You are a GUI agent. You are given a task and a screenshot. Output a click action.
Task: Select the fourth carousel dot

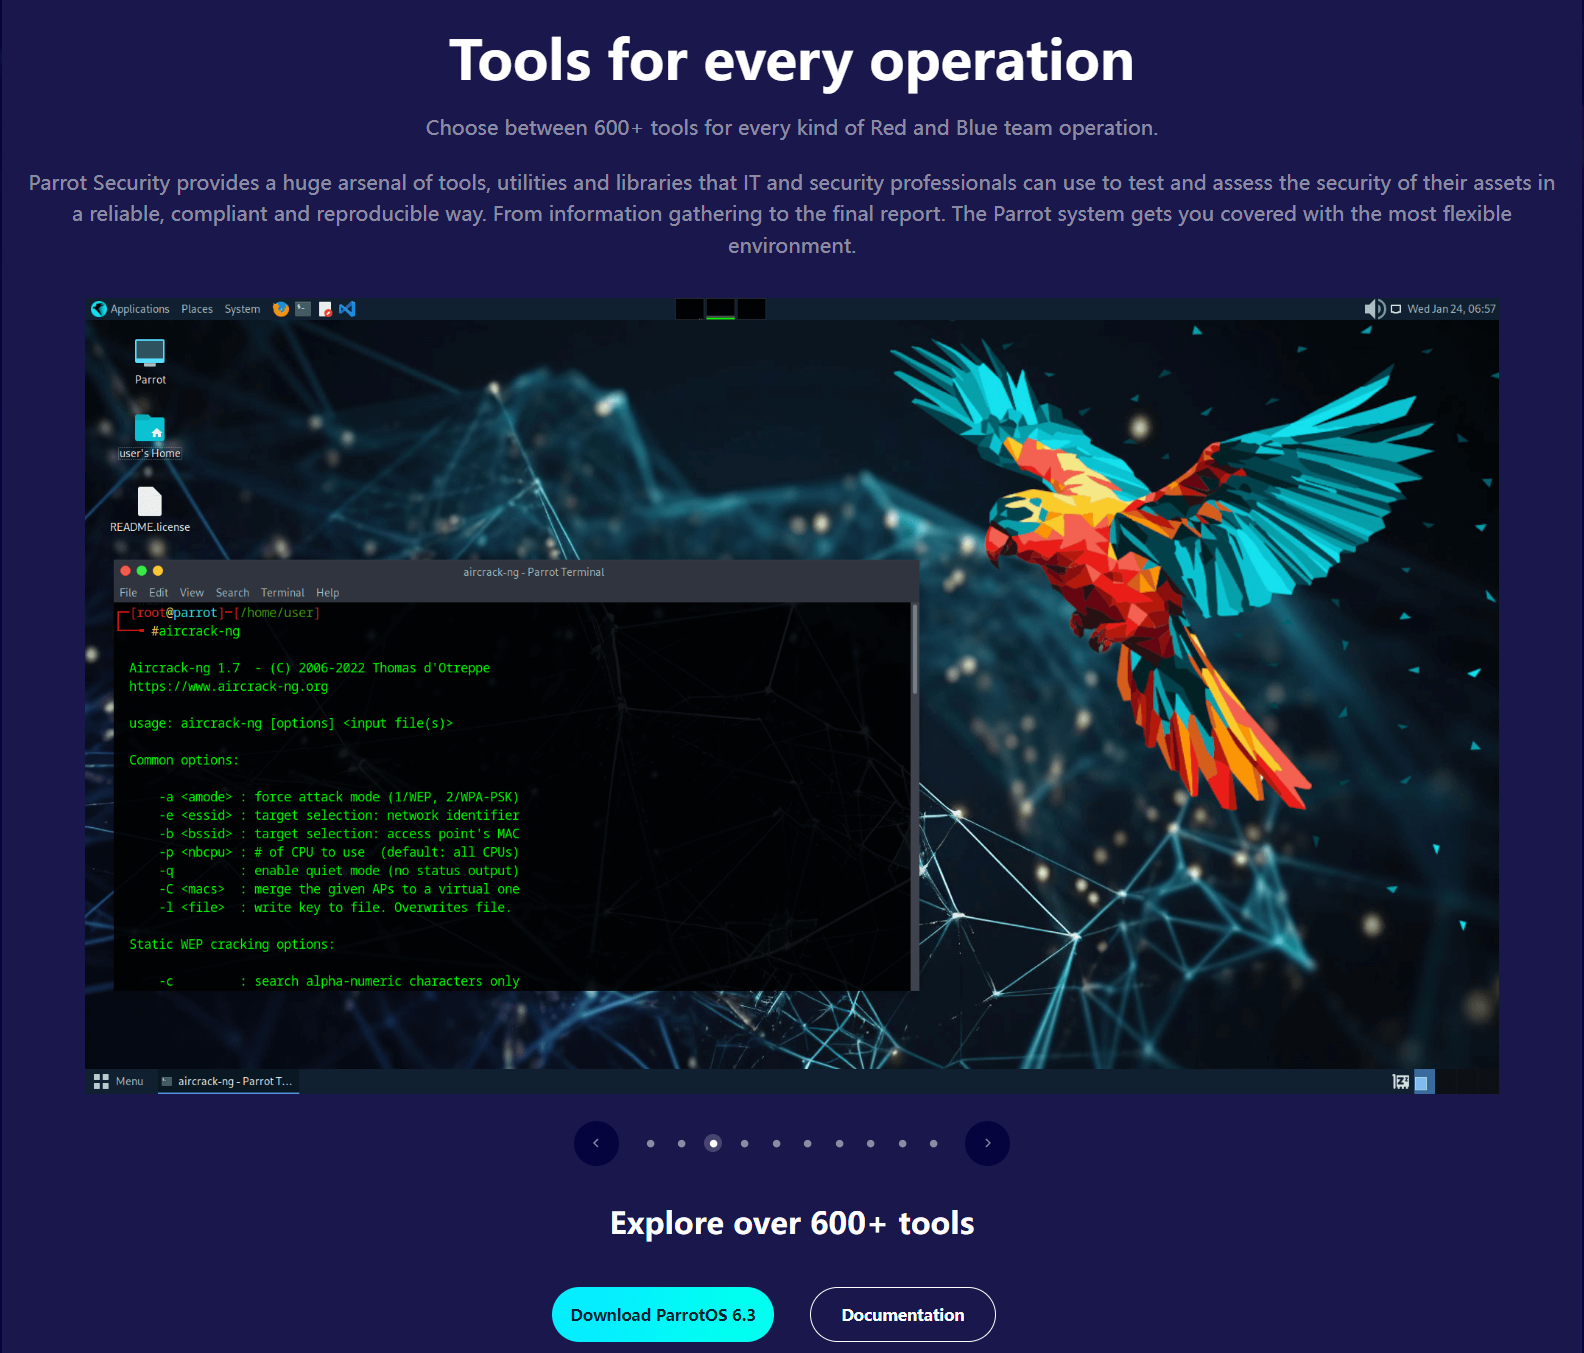click(x=744, y=1143)
